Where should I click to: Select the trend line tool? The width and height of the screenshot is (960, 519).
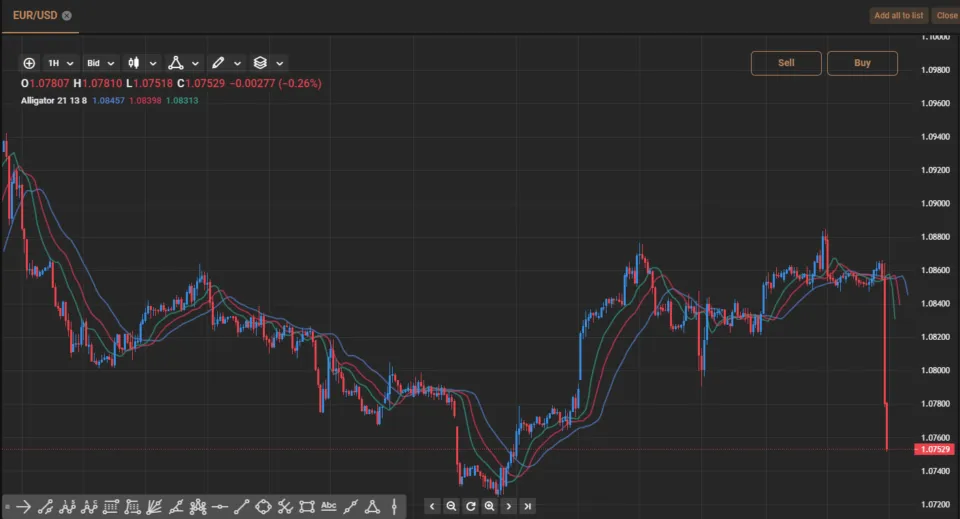click(x=45, y=507)
